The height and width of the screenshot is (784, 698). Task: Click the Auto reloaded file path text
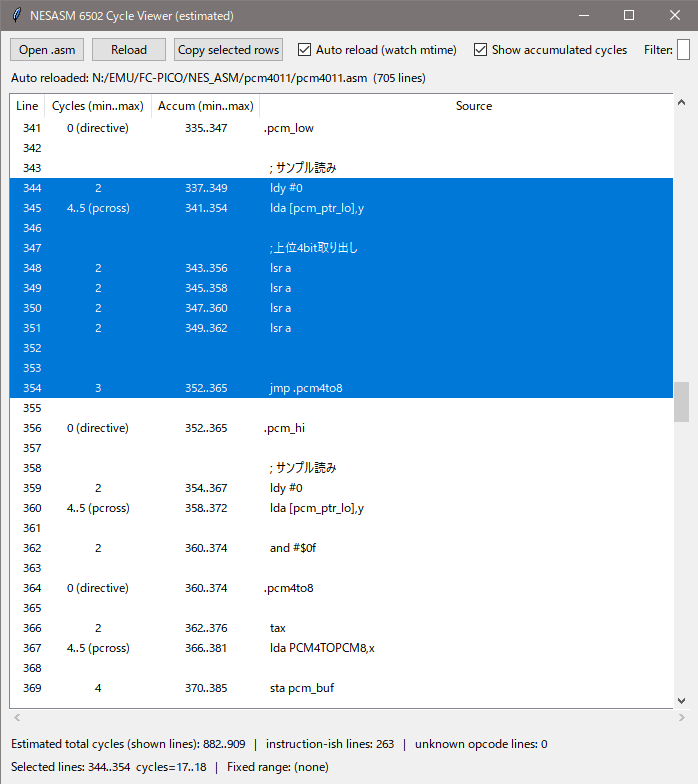pyautogui.click(x=218, y=78)
